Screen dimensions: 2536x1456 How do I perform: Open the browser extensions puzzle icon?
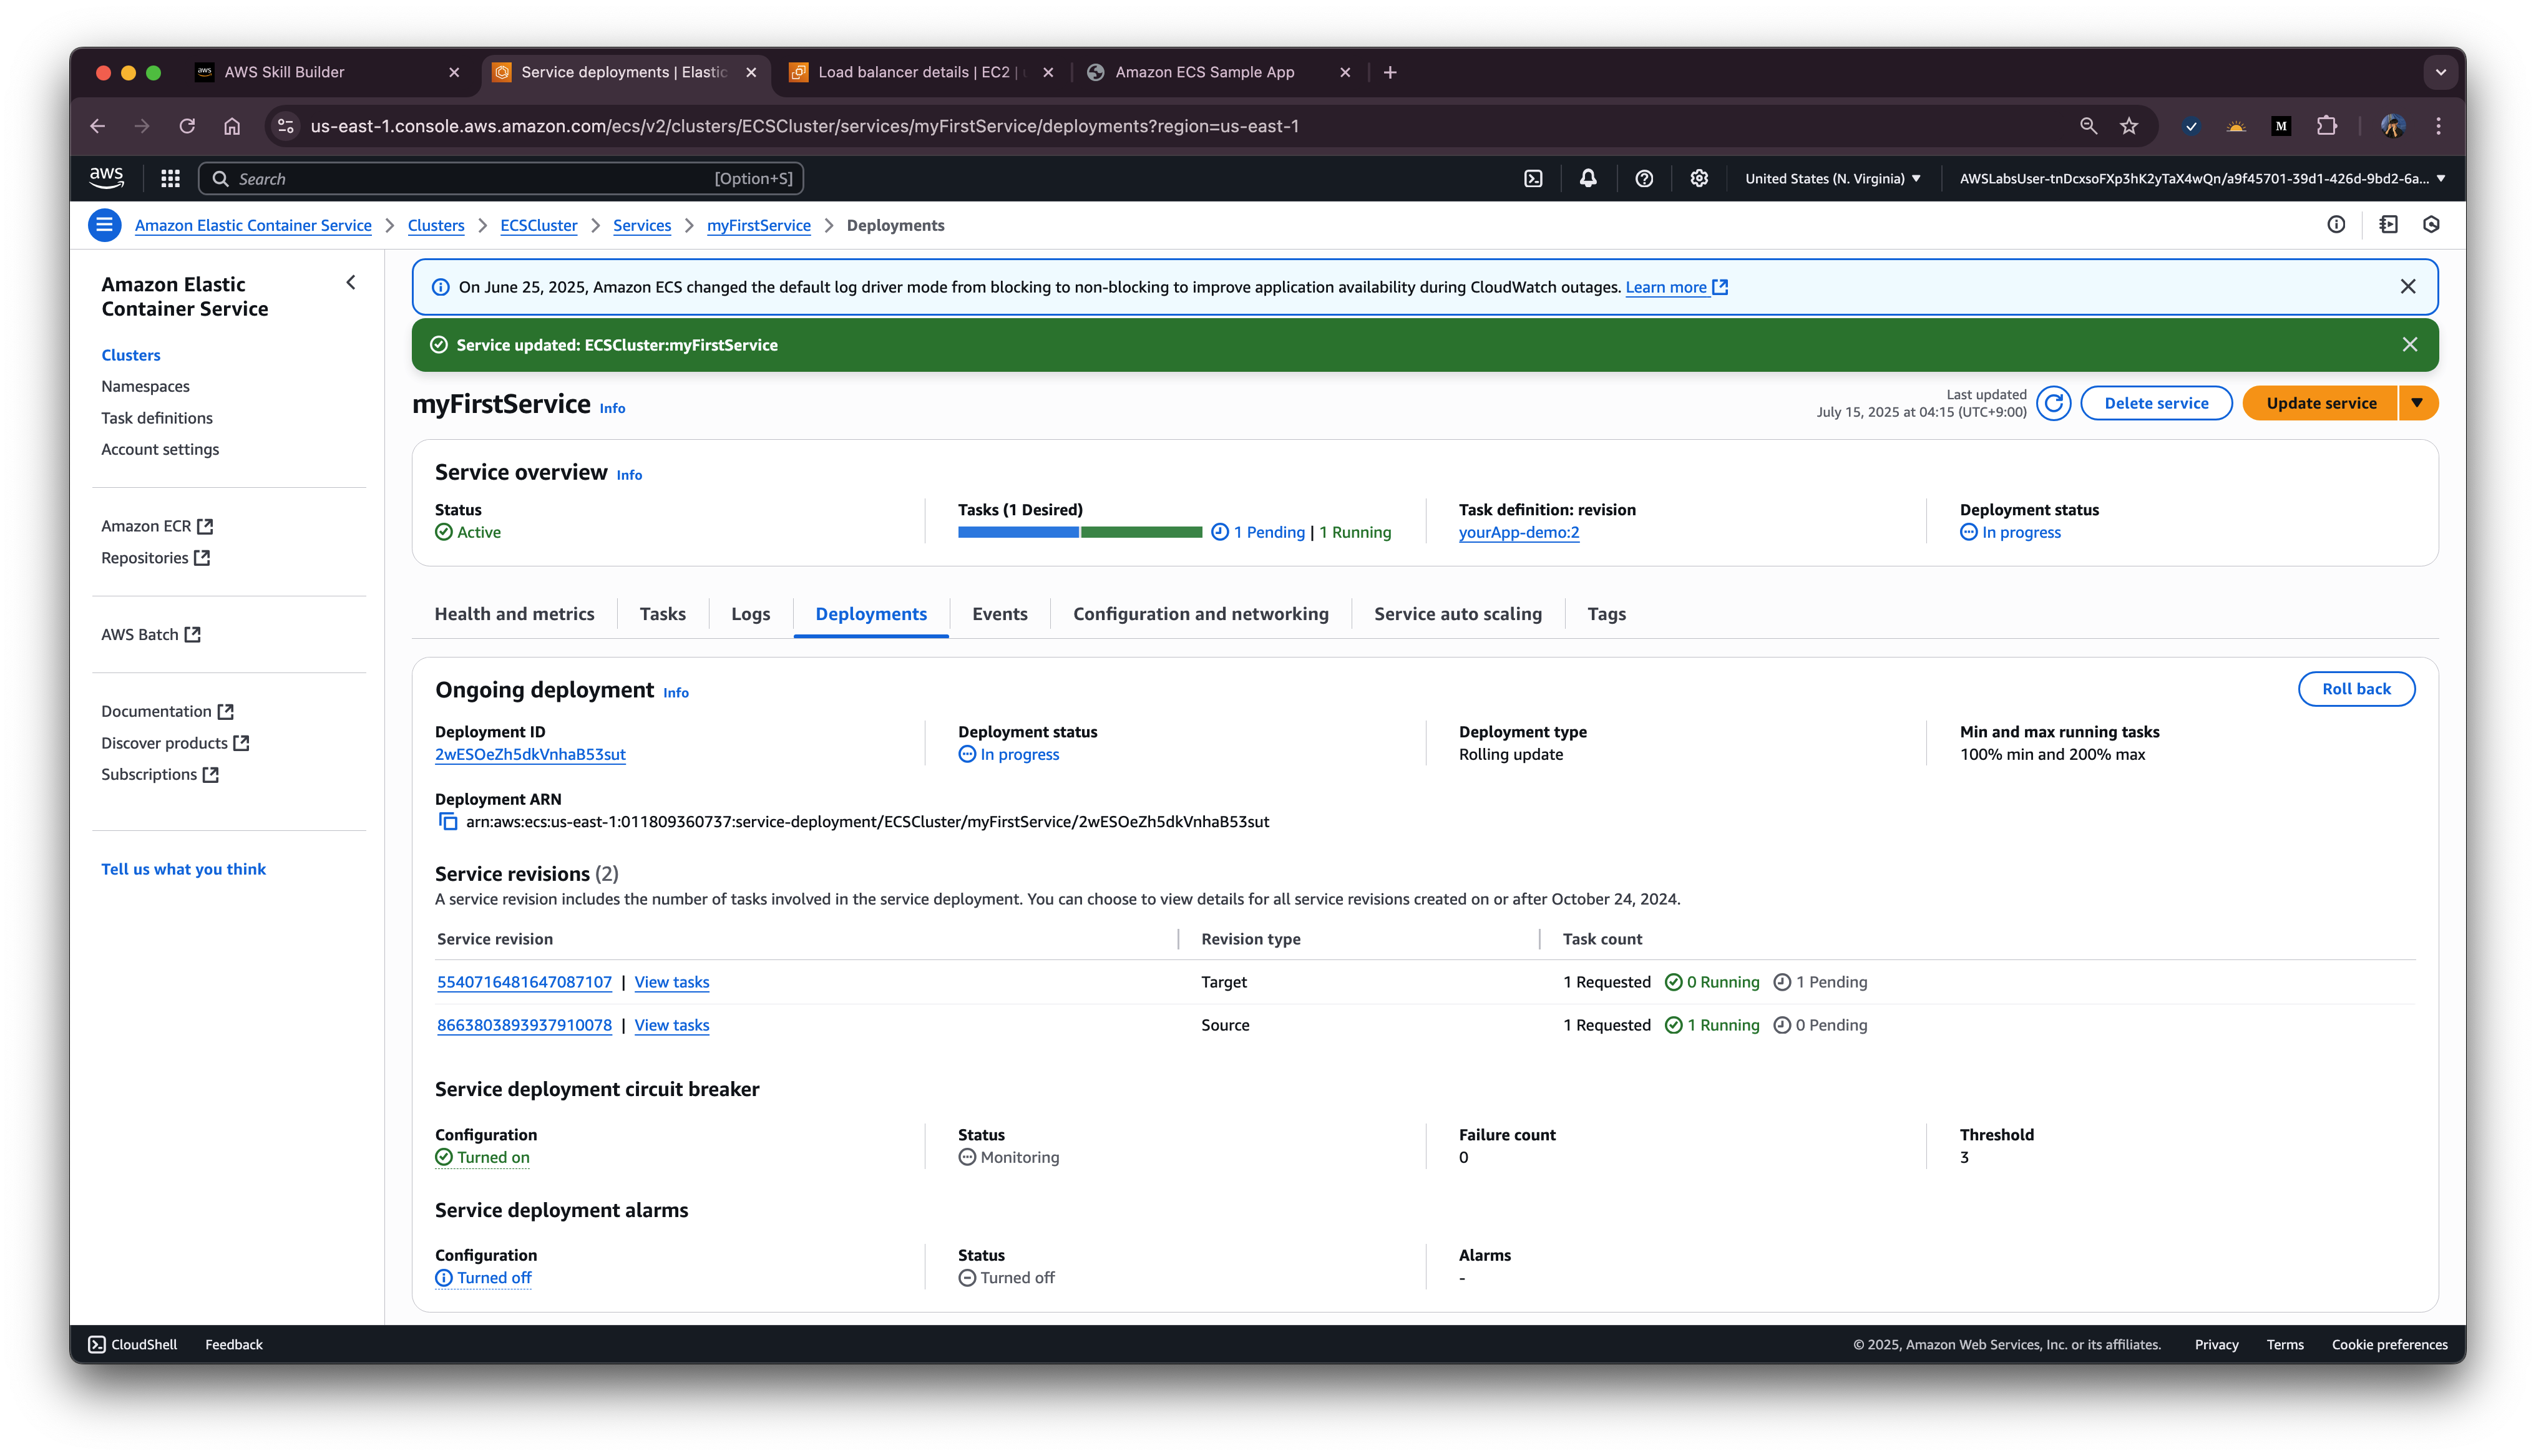click(2327, 126)
